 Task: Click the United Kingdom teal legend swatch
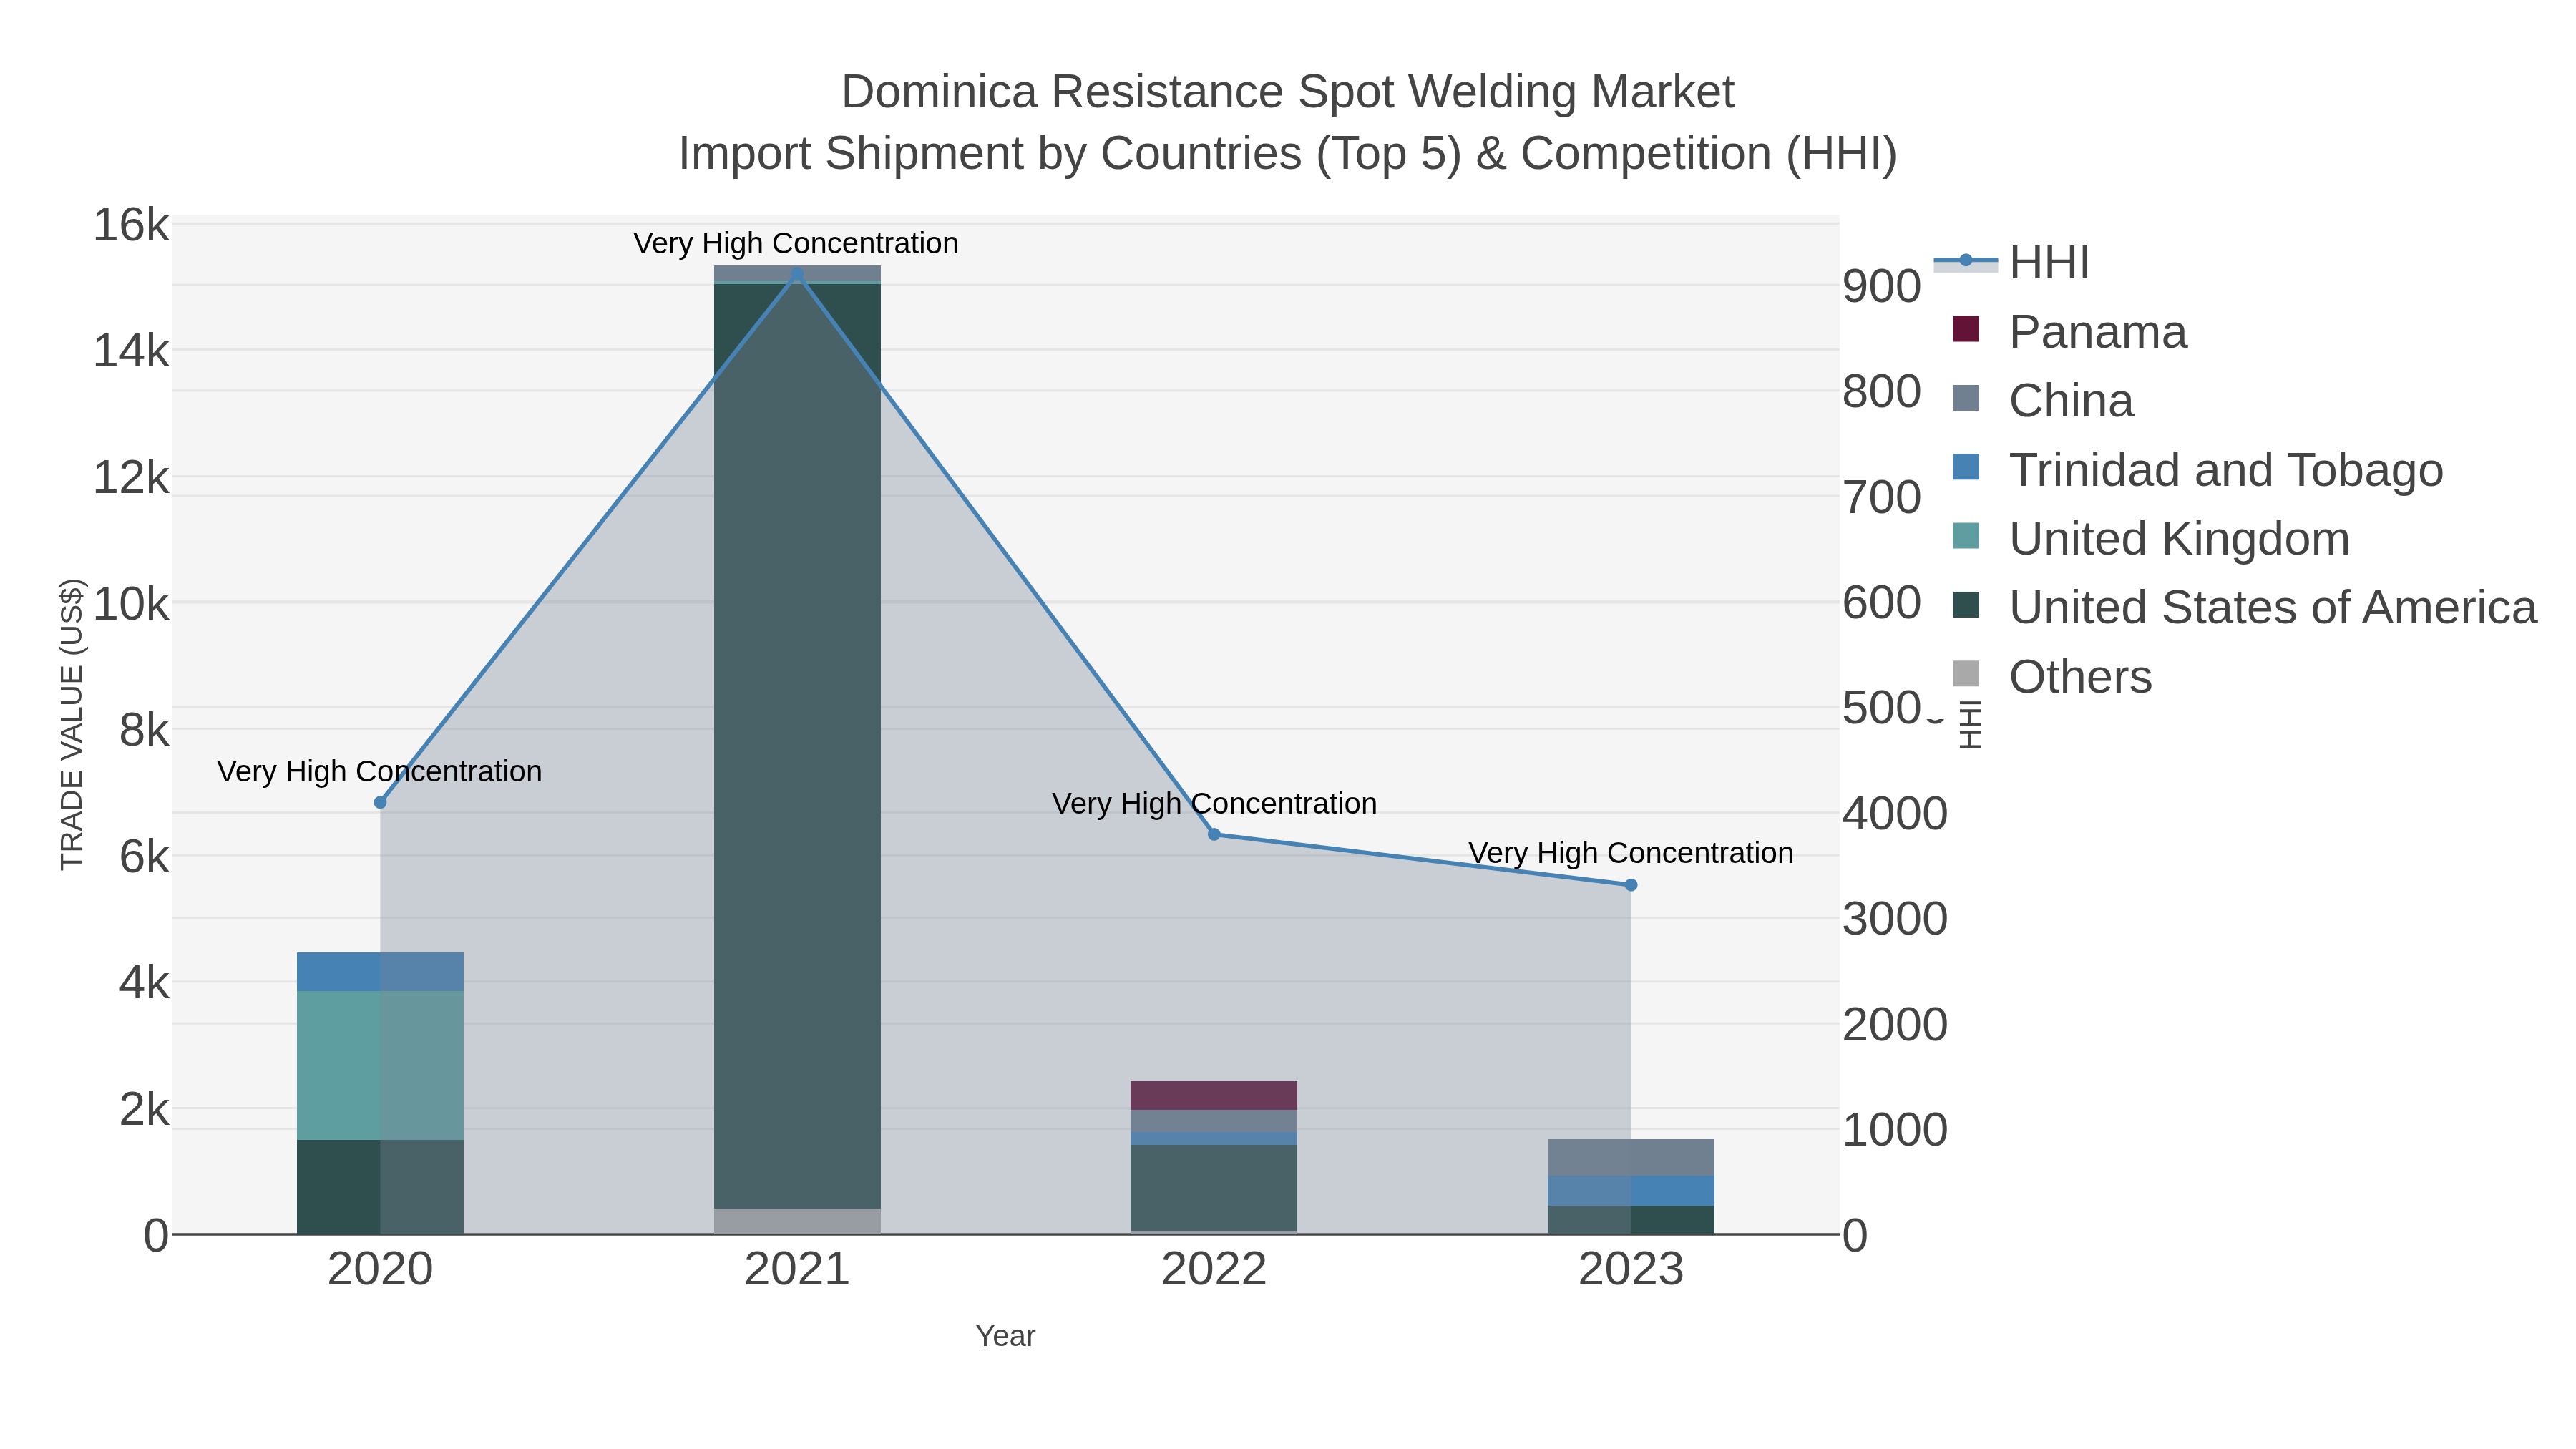(x=1966, y=536)
